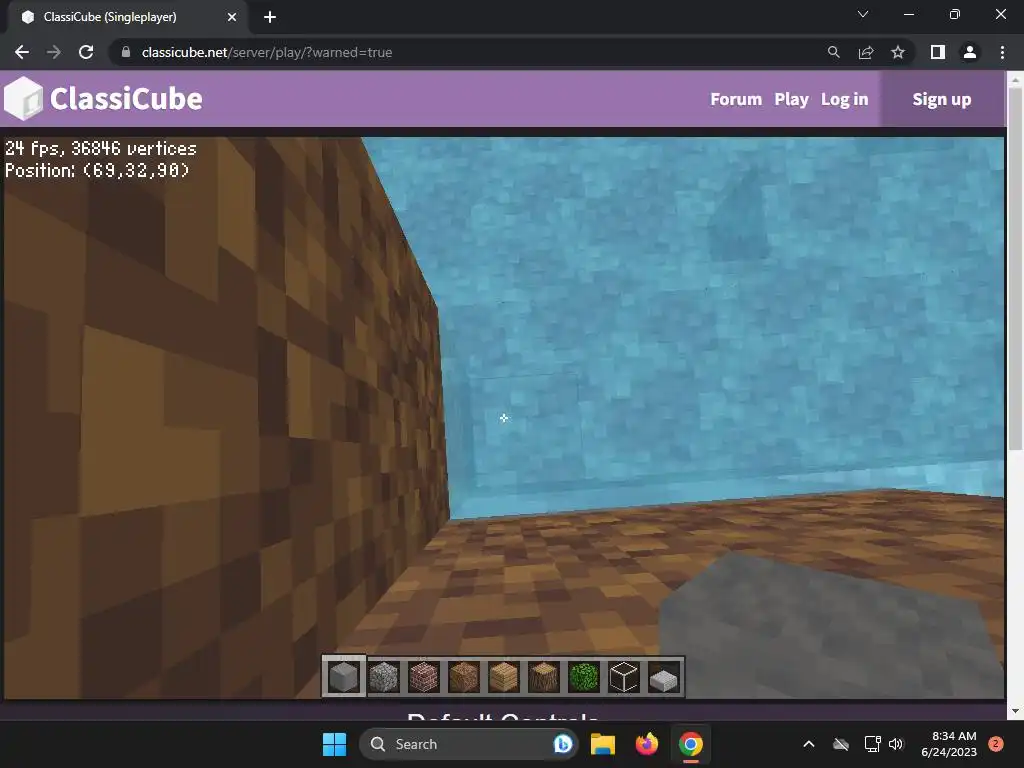
Task: Click the OneDrive cloud tray icon
Action: pos(841,744)
